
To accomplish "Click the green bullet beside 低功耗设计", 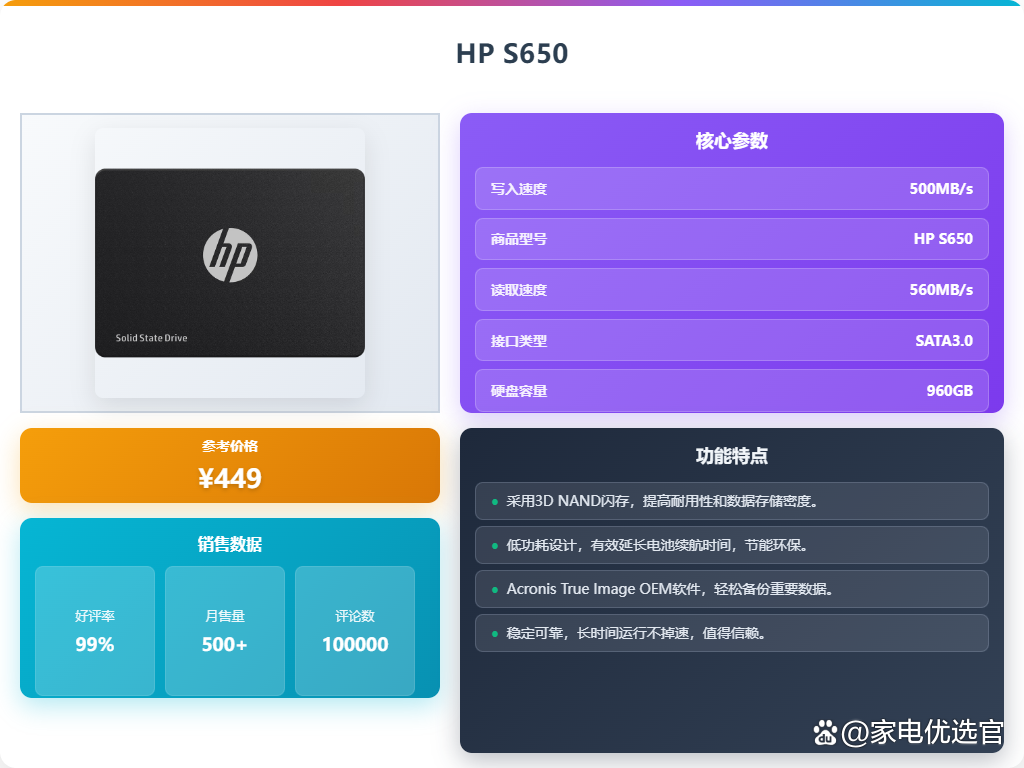I will tap(494, 546).
